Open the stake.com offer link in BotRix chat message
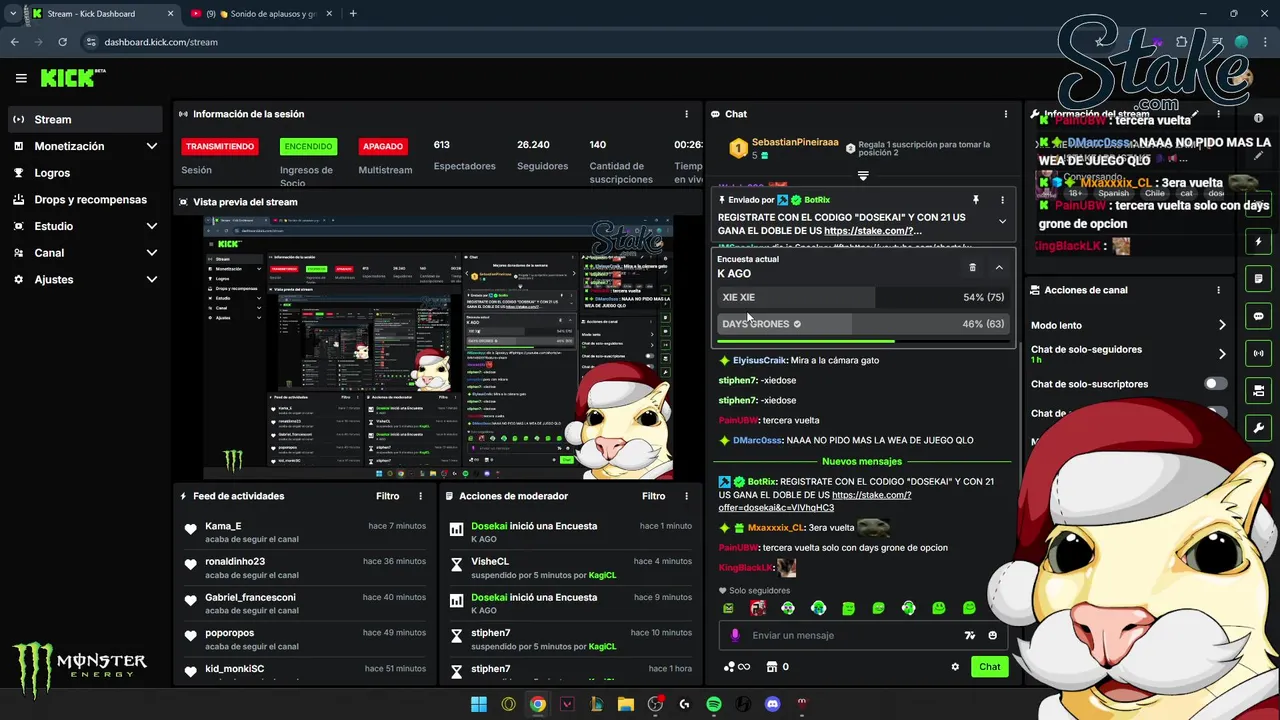Screen dimensions: 1280x720 (815, 501)
